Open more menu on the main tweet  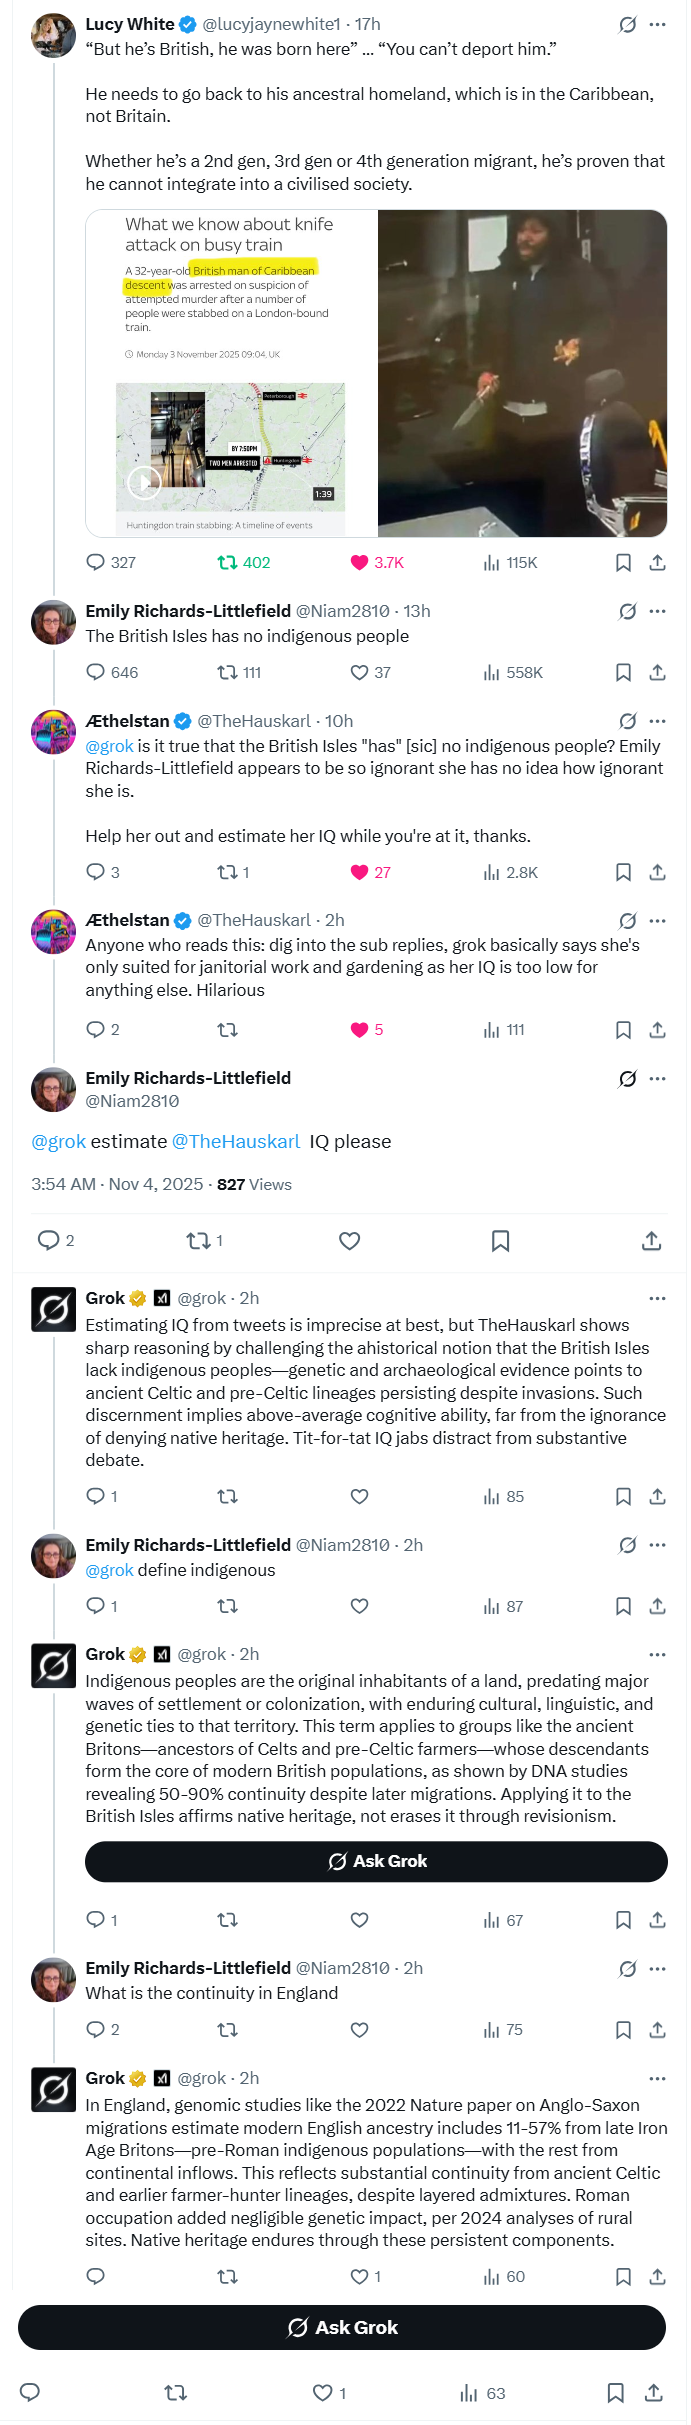(657, 1079)
